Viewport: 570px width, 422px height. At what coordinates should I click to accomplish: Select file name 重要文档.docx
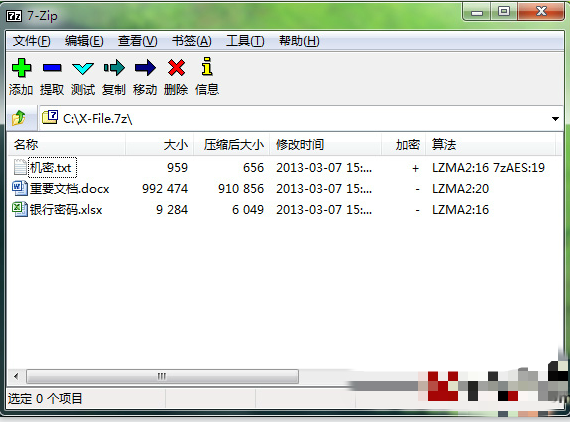click(69, 189)
